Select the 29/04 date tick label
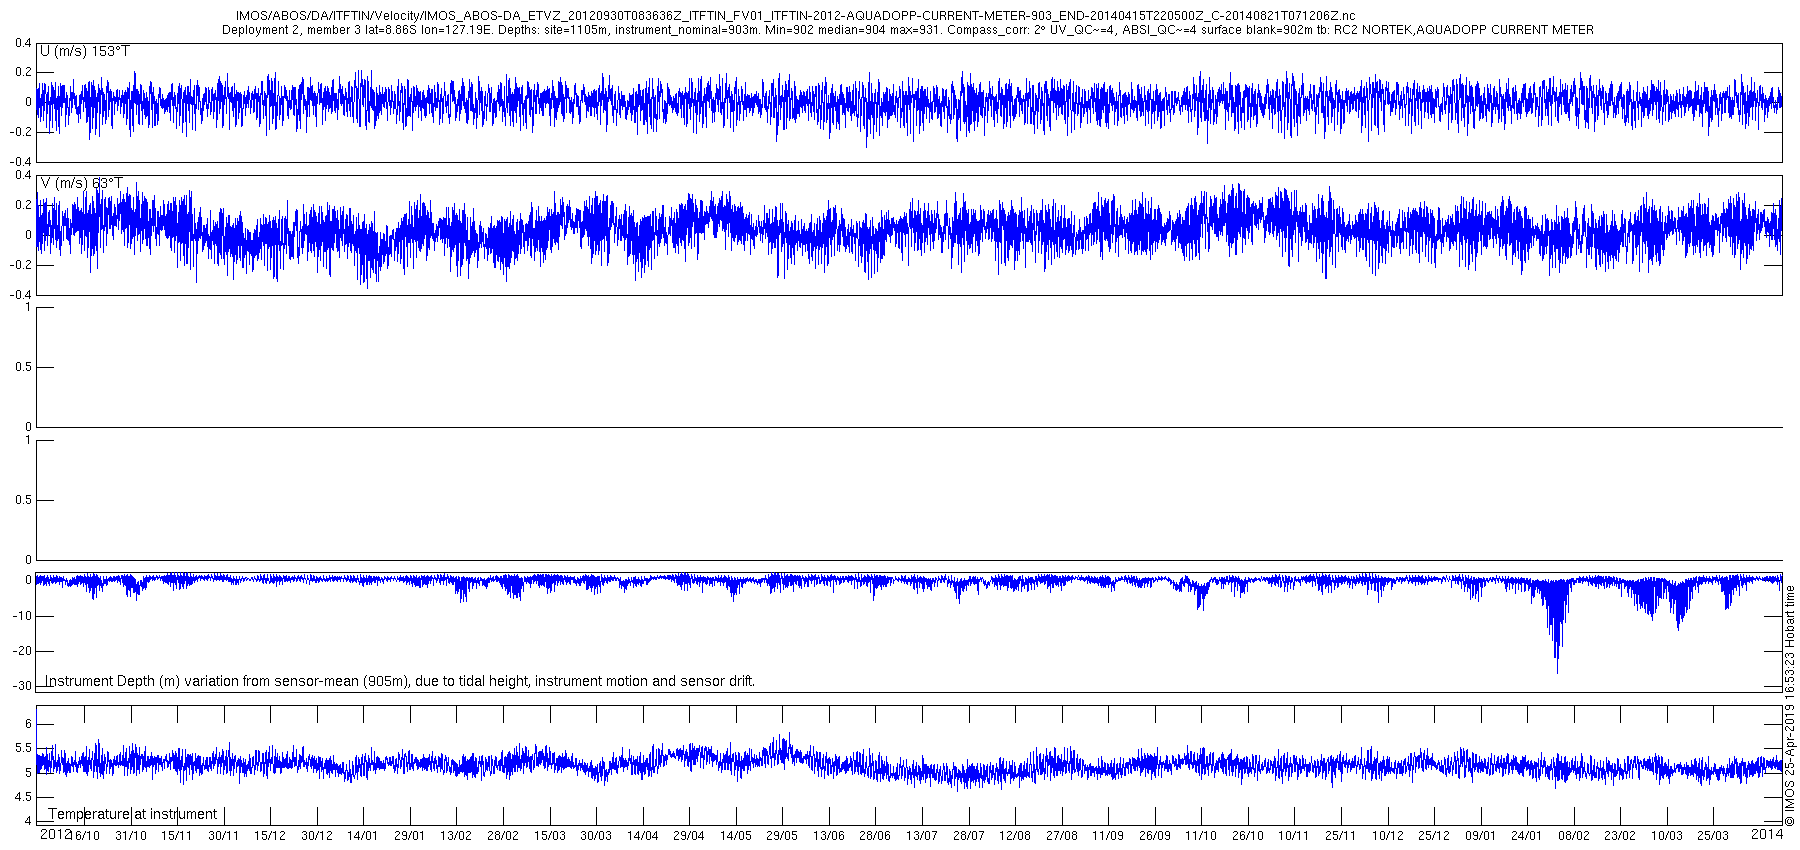The width and height of the screenshot is (1800, 850). coord(689,836)
